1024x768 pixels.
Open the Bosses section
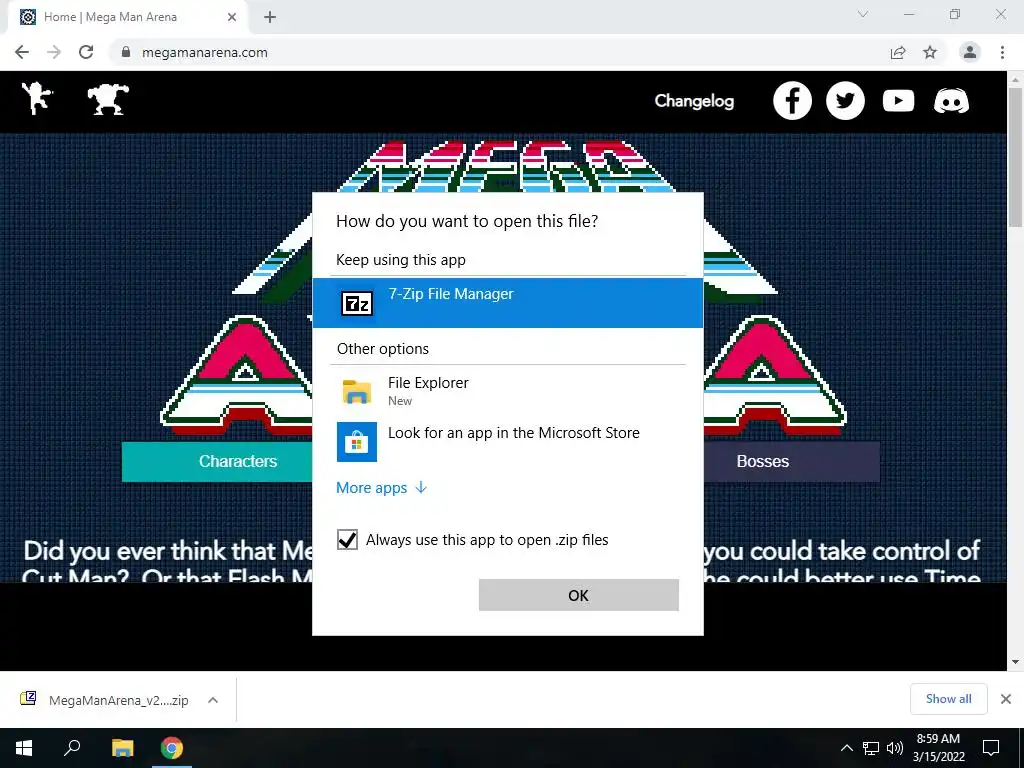point(792,462)
